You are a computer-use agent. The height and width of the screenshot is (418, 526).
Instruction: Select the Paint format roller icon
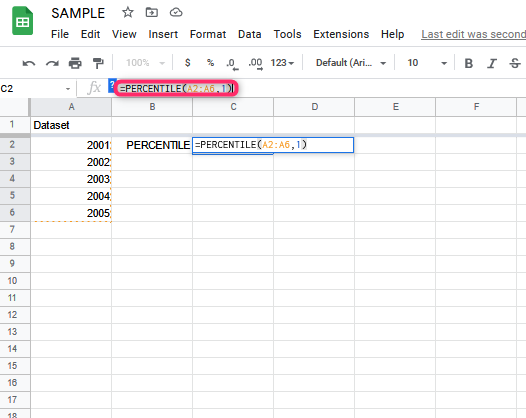pos(98,63)
